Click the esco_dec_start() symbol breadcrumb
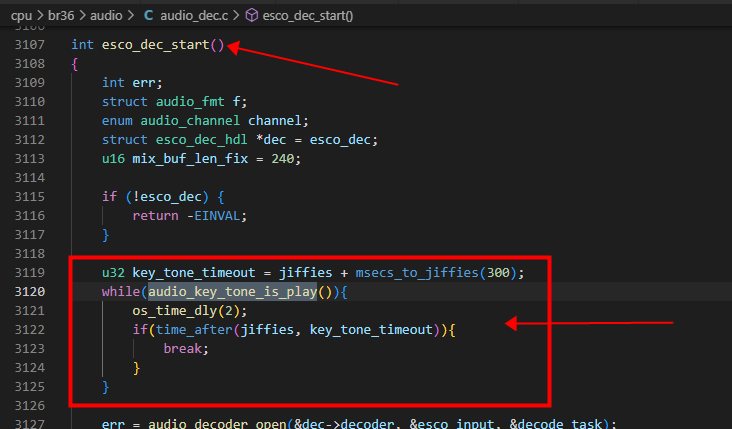The width and height of the screenshot is (732, 429). point(308,16)
